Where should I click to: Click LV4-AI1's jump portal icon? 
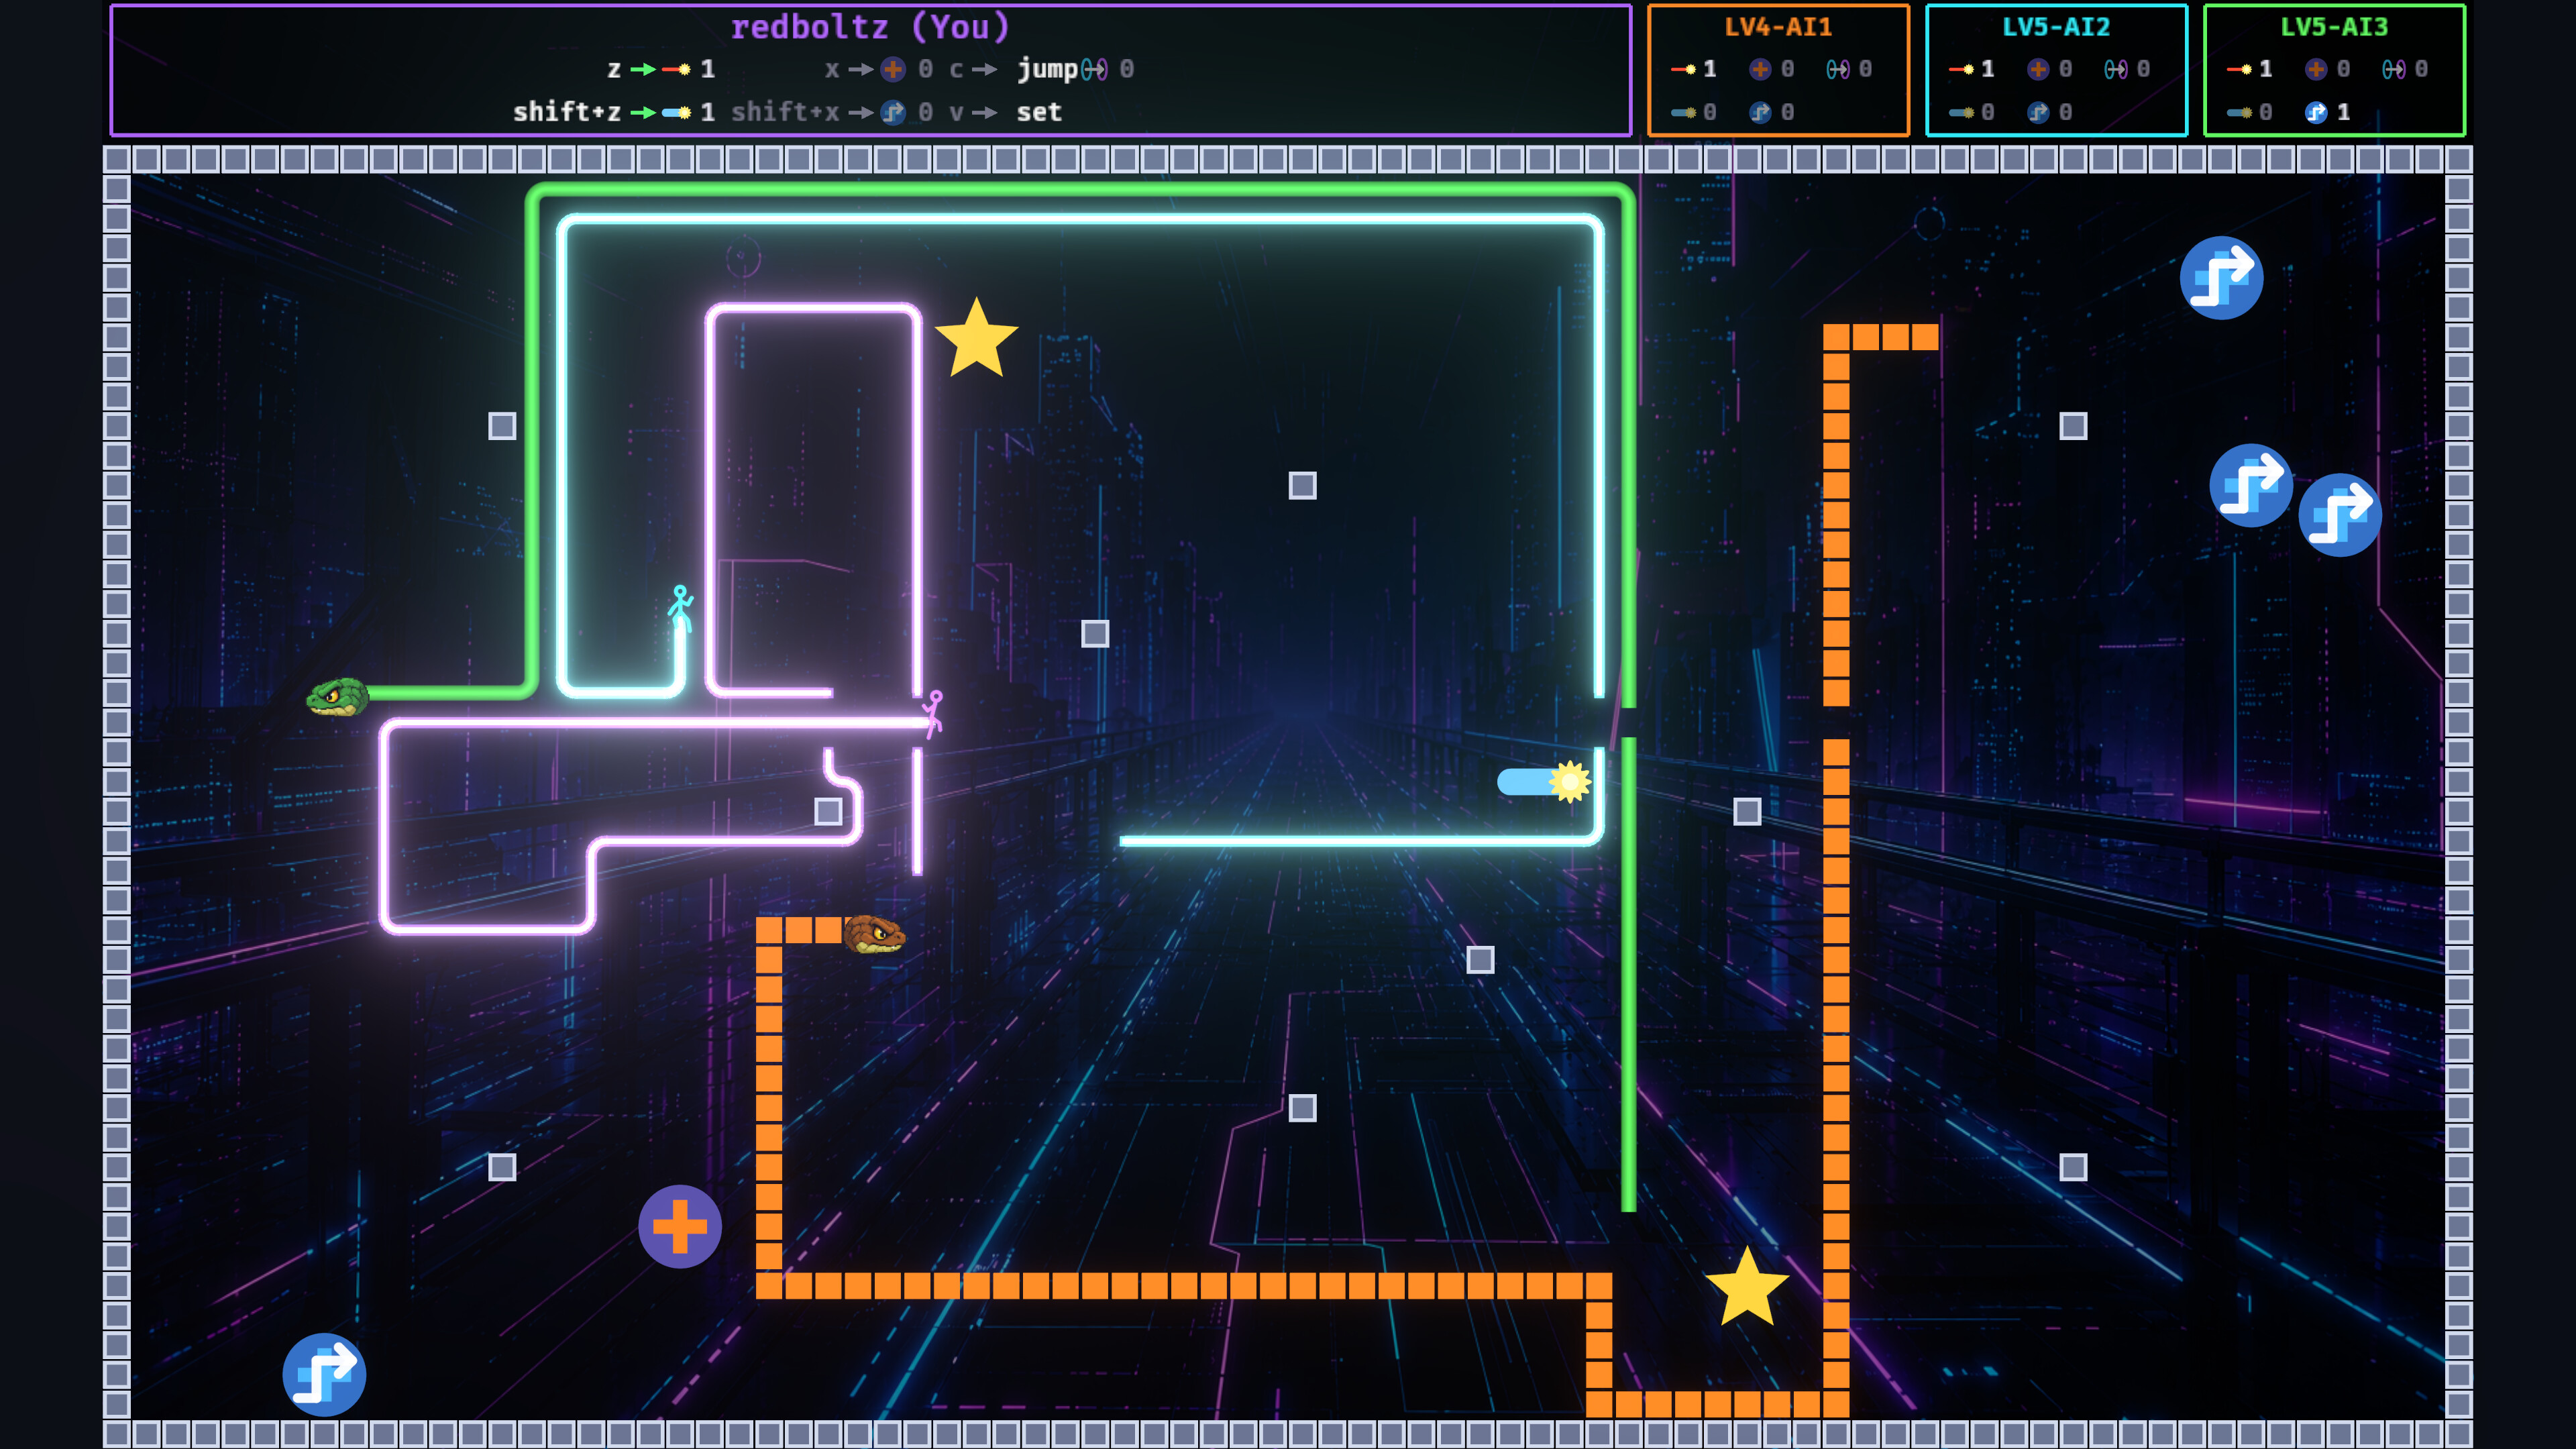pos(1838,69)
